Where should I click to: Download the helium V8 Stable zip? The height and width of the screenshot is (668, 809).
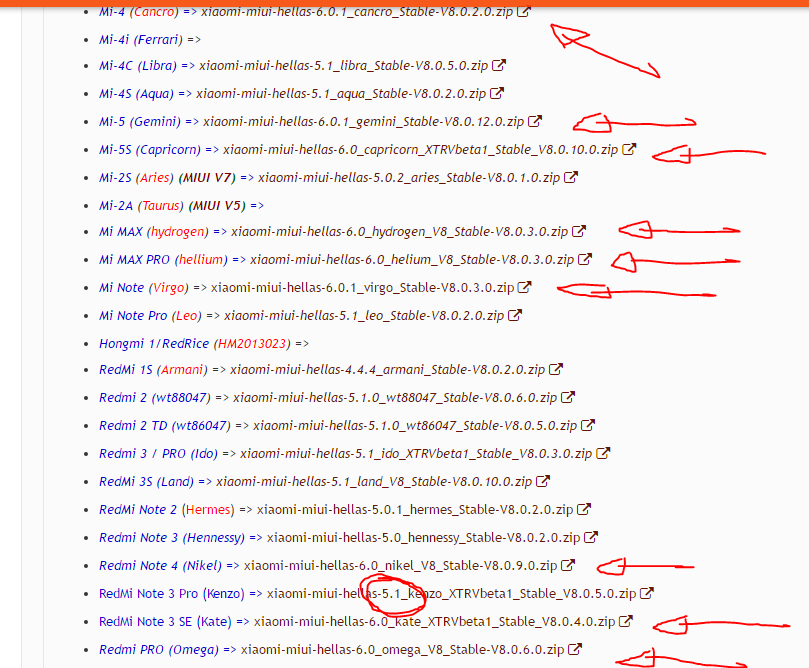point(412,259)
